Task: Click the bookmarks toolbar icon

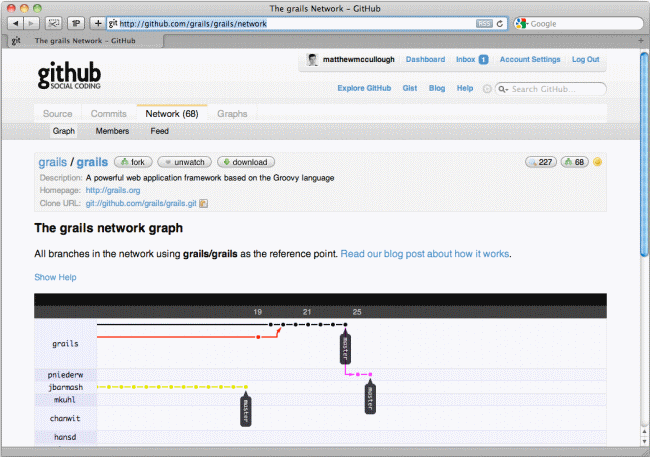Action: point(53,24)
